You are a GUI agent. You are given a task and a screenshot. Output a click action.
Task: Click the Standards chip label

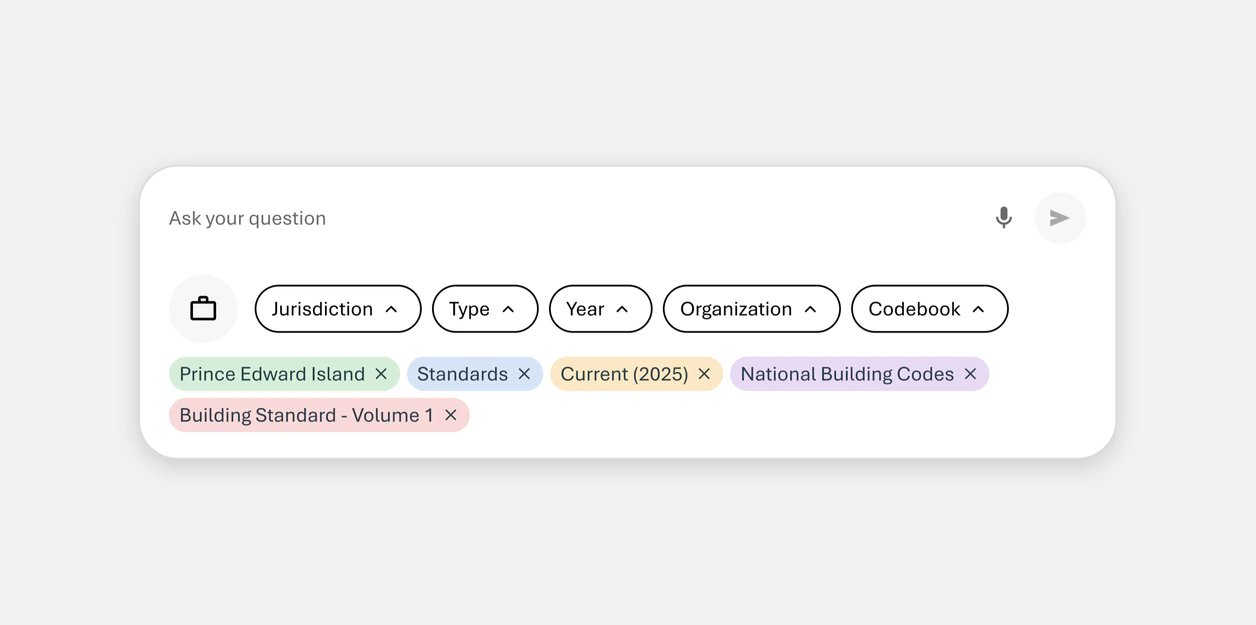pos(462,374)
